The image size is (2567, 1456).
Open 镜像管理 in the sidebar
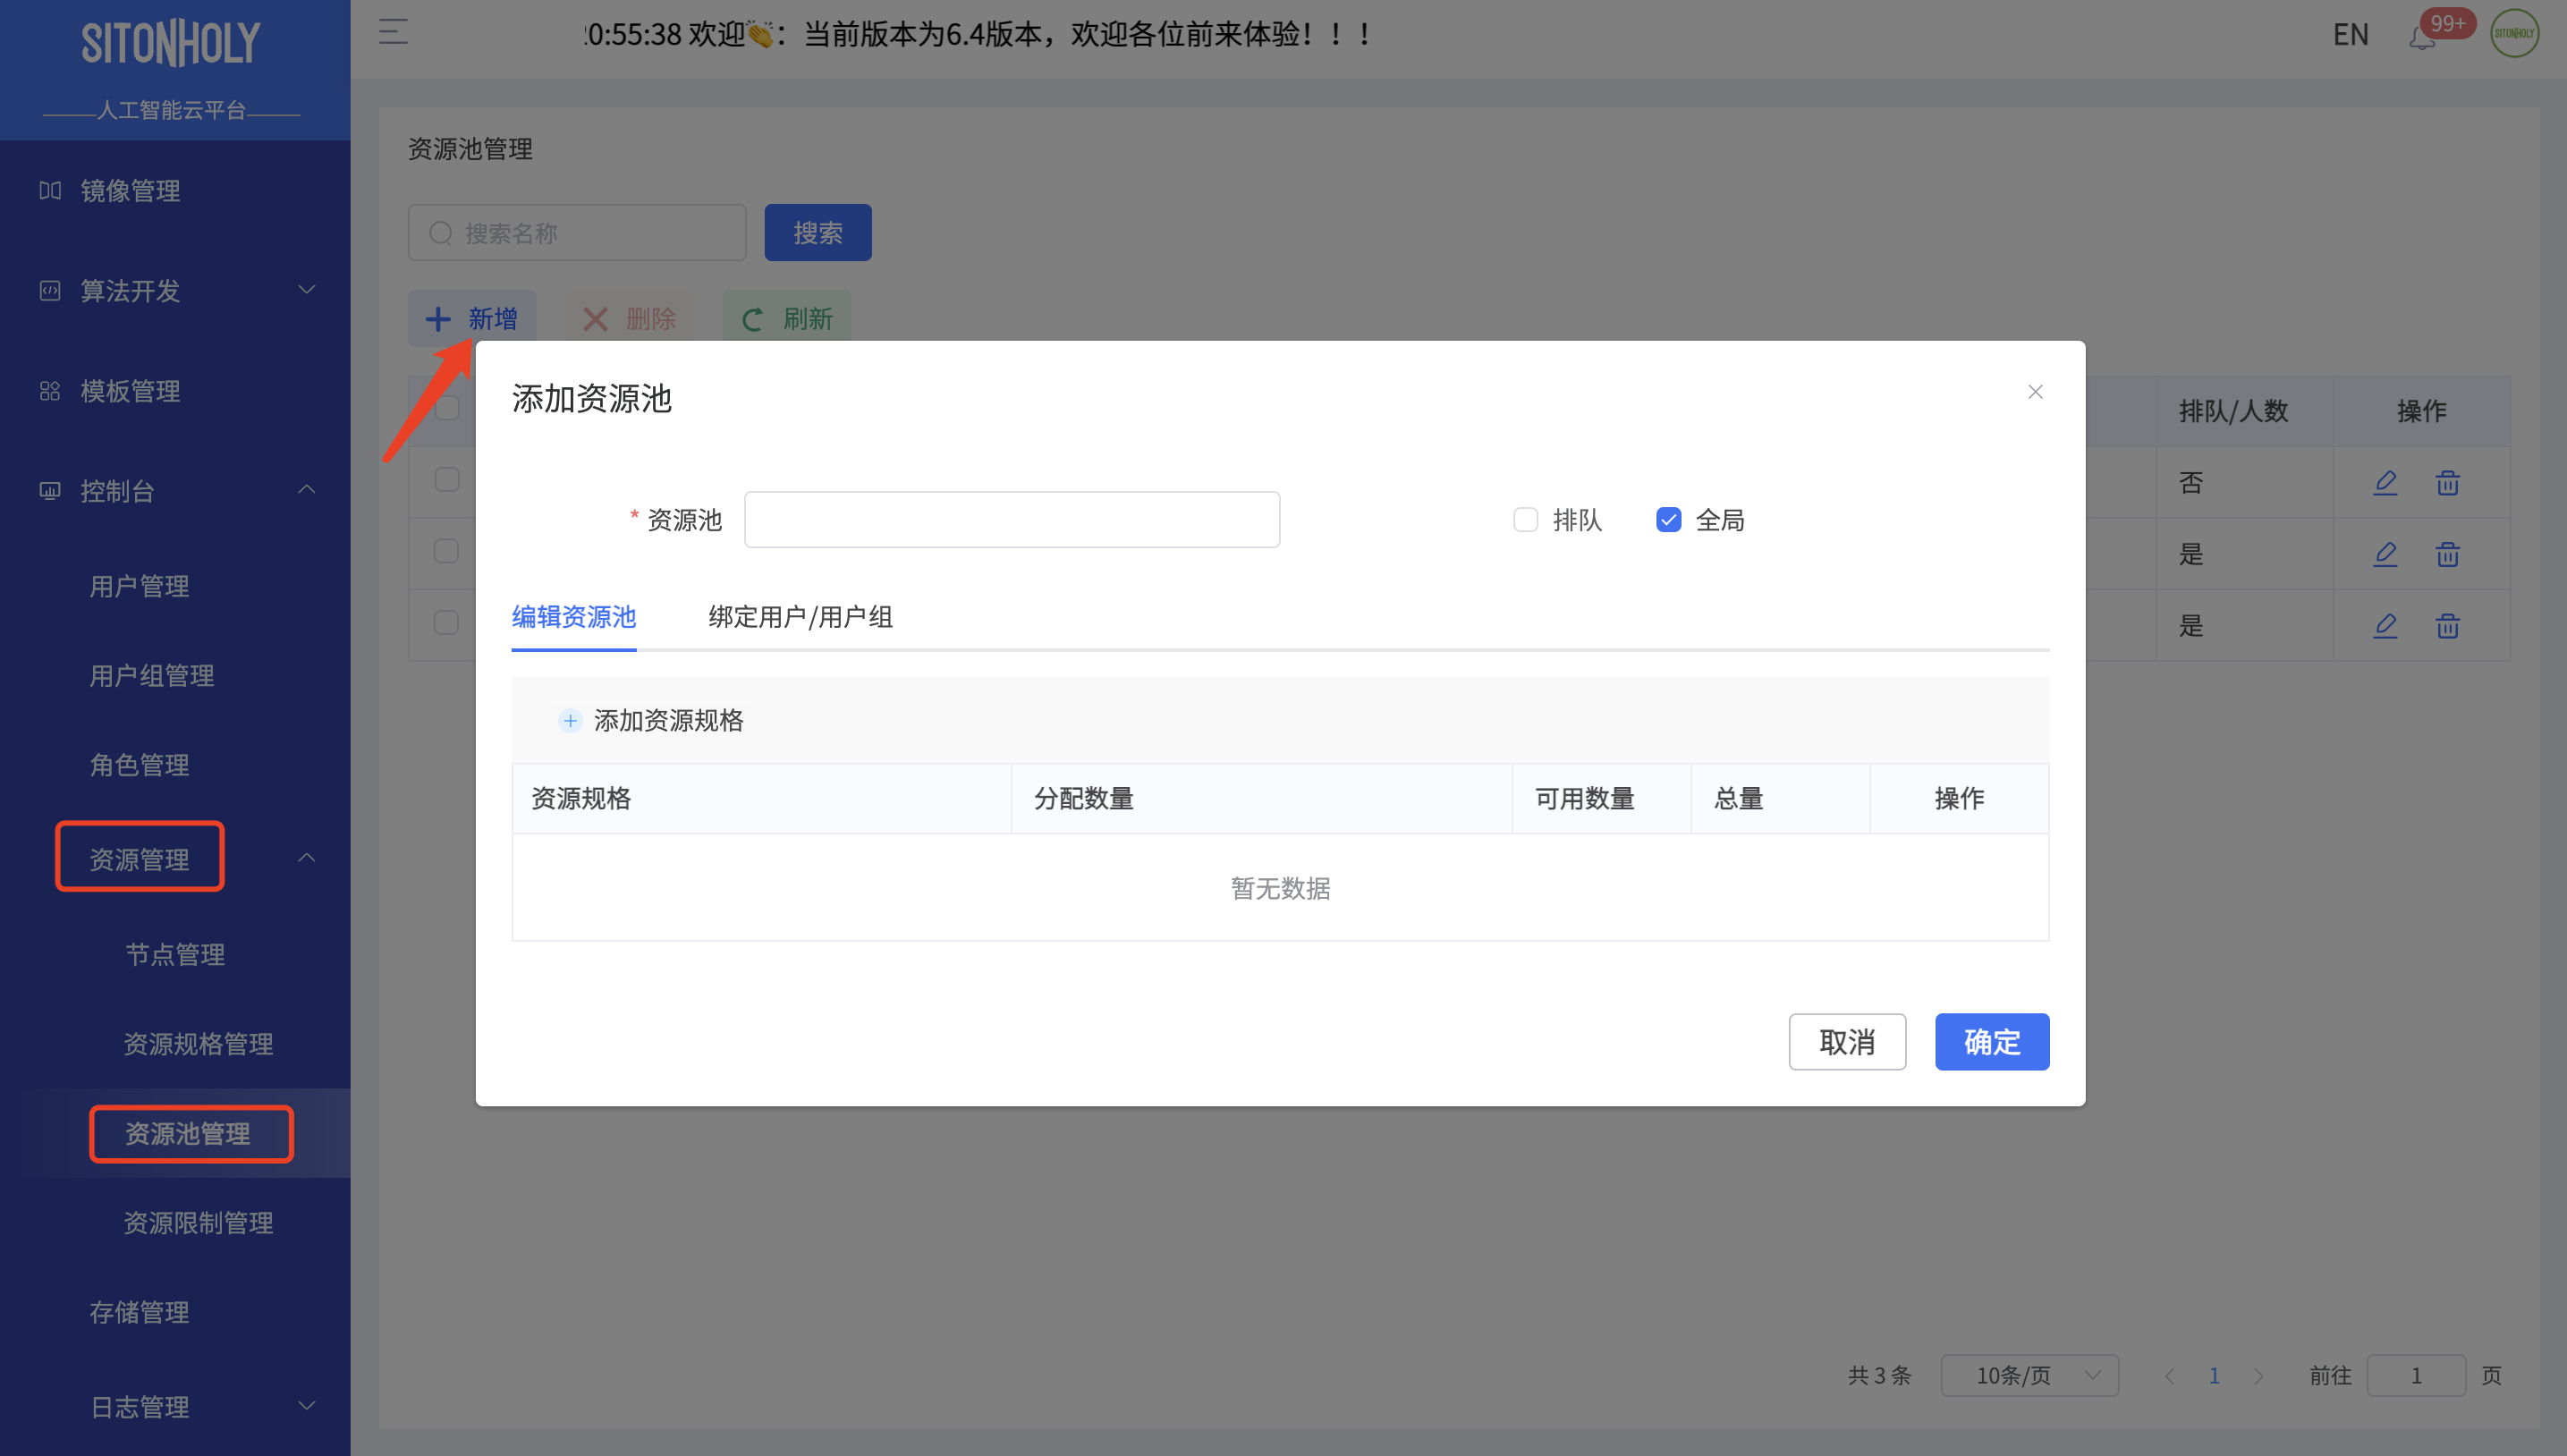point(130,191)
